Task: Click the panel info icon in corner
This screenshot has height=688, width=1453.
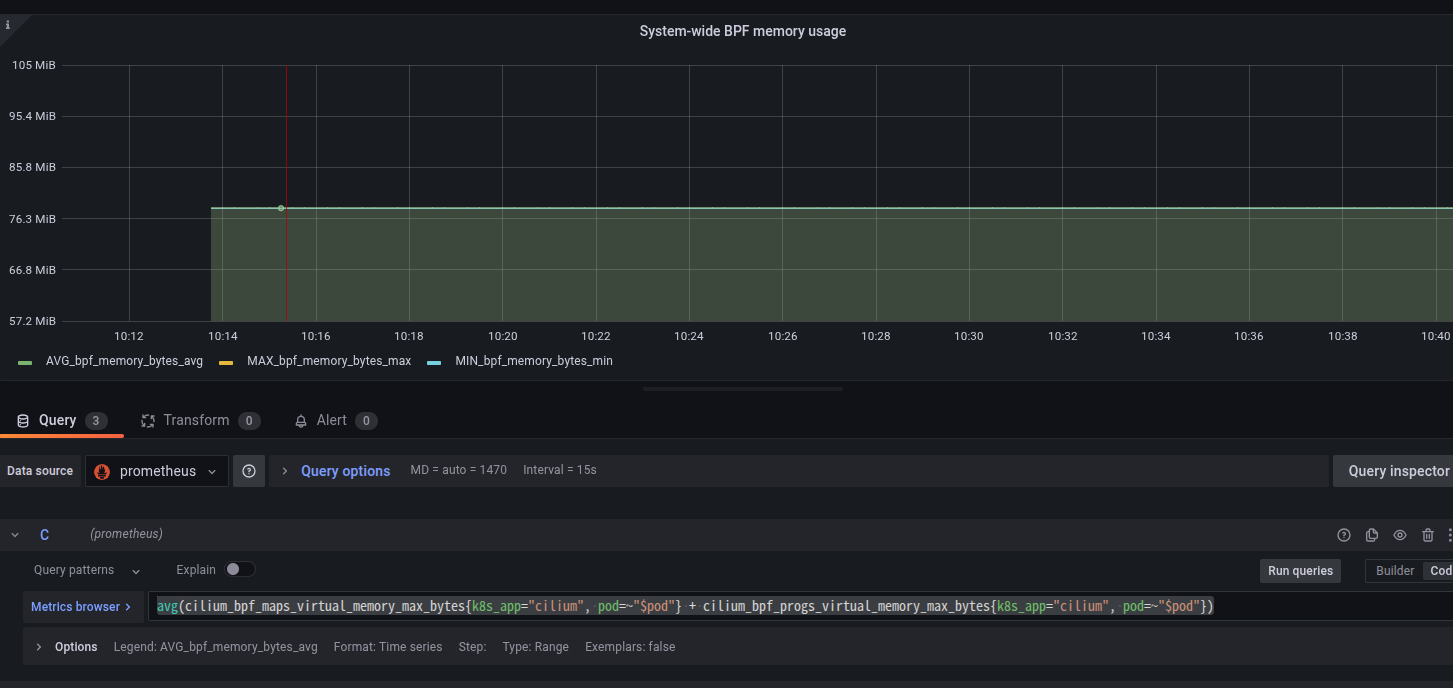Action: click(8, 25)
